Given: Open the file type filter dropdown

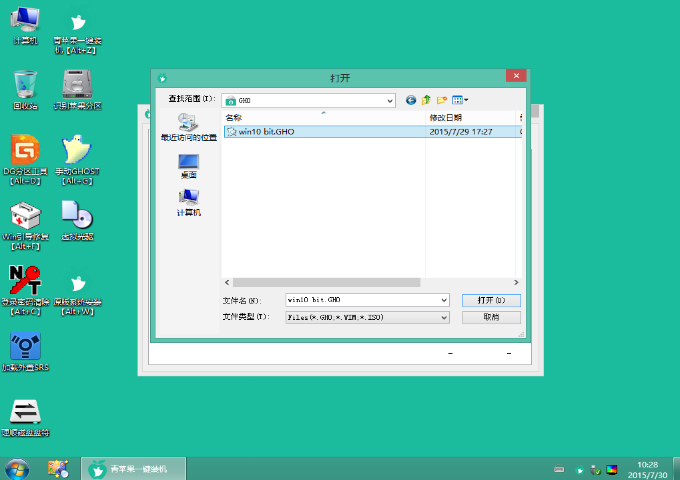Looking at the screenshot, I should coord(444,317).
